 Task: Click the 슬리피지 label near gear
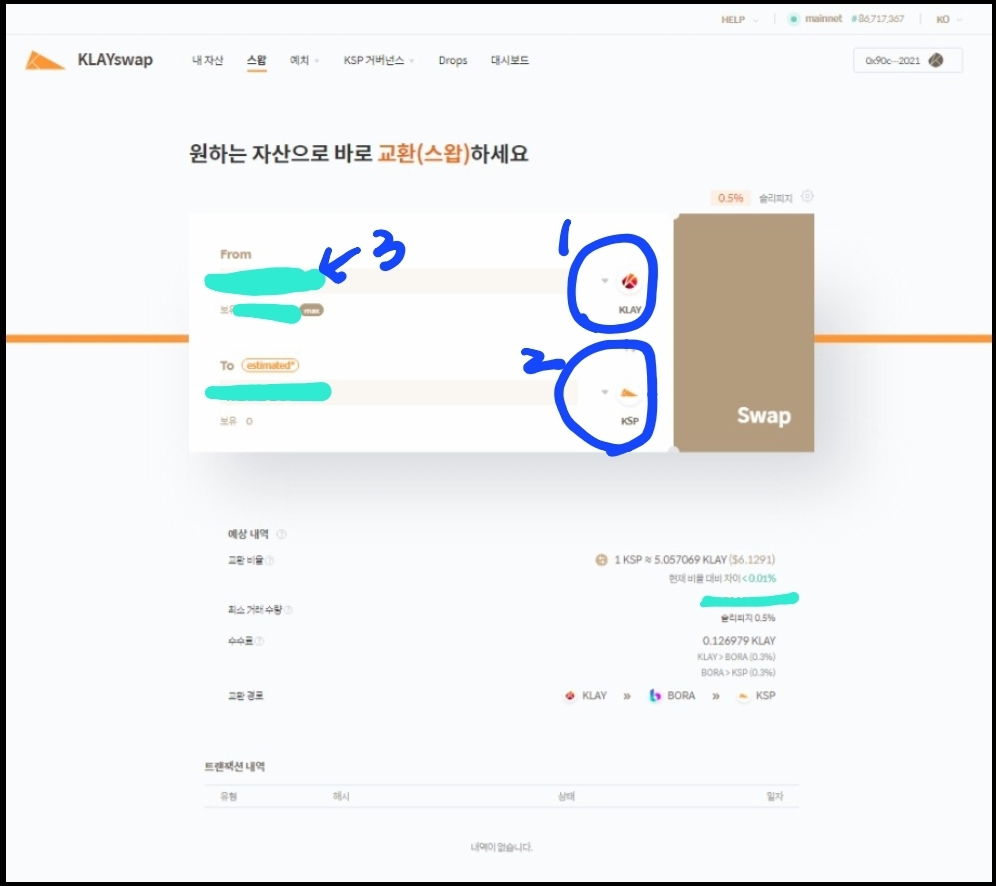coord(776,198)
